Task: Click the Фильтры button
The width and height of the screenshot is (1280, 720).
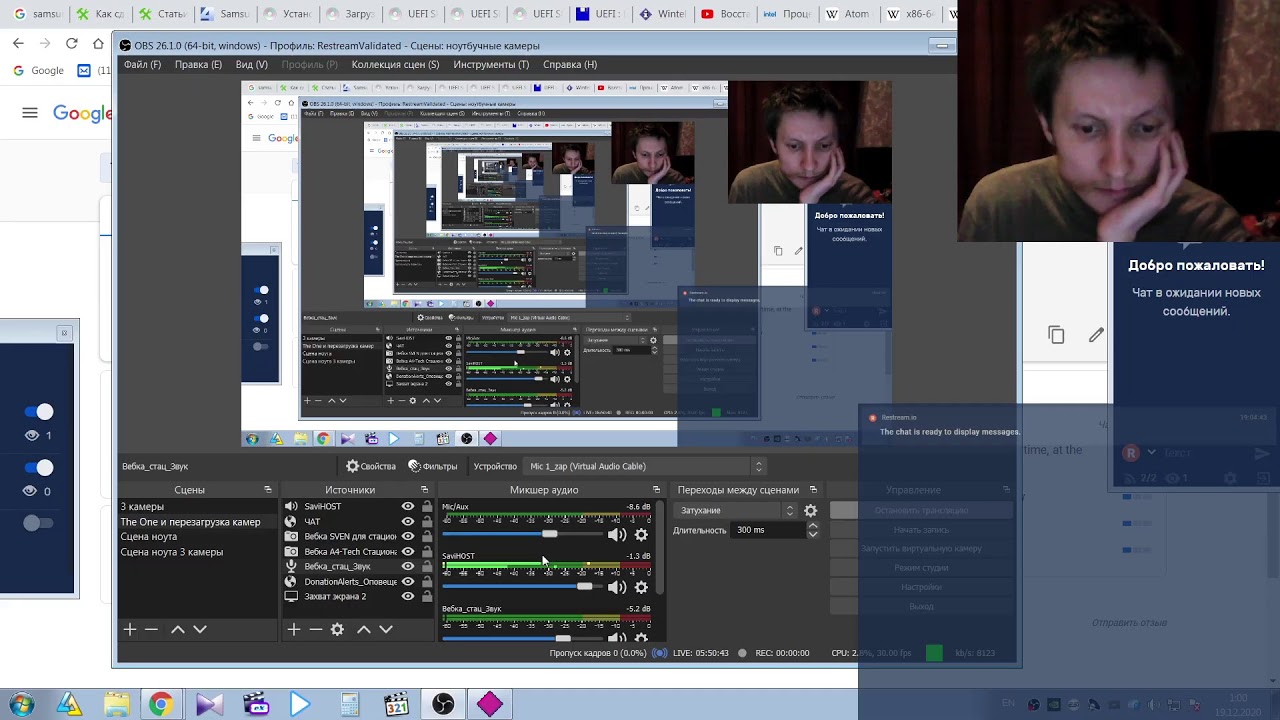Action: click(432, 466)
